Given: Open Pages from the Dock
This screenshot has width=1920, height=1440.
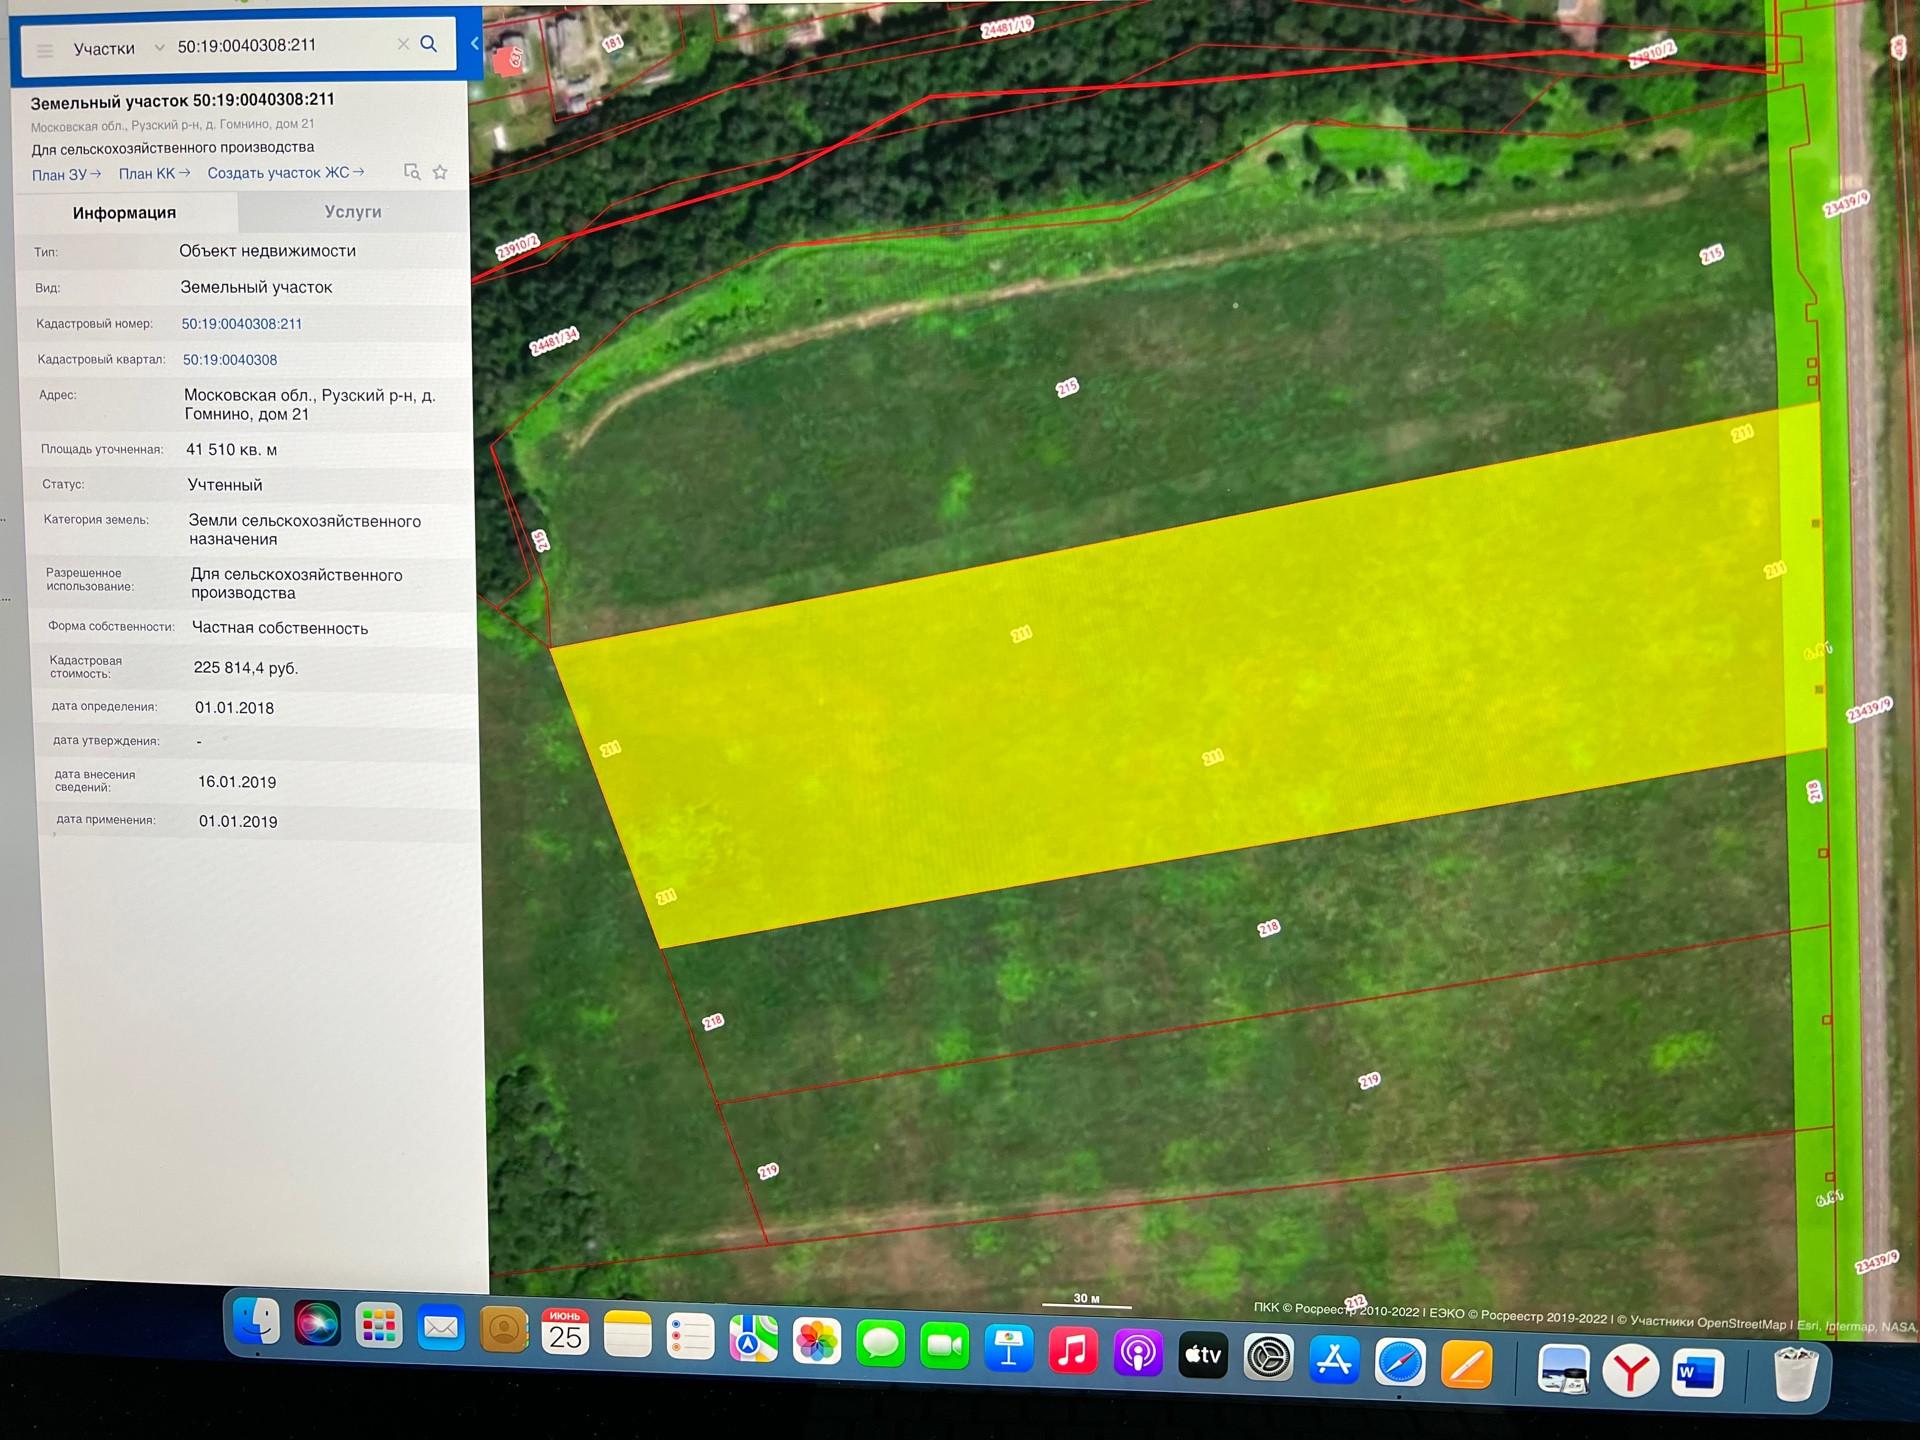Looking at the screenshot, I should click(1466, 1365).
